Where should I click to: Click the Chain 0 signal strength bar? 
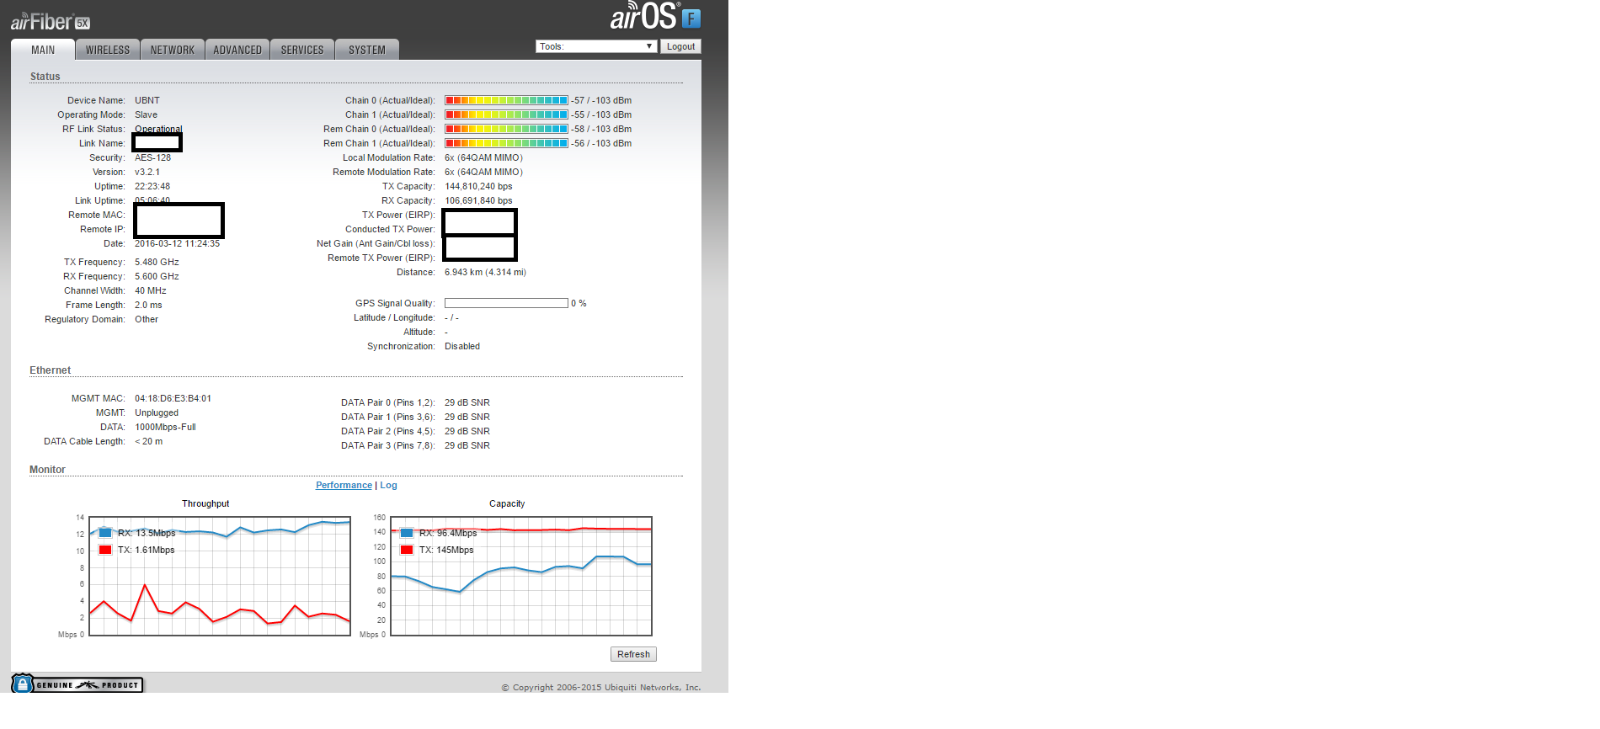click(x=507, y=100)
